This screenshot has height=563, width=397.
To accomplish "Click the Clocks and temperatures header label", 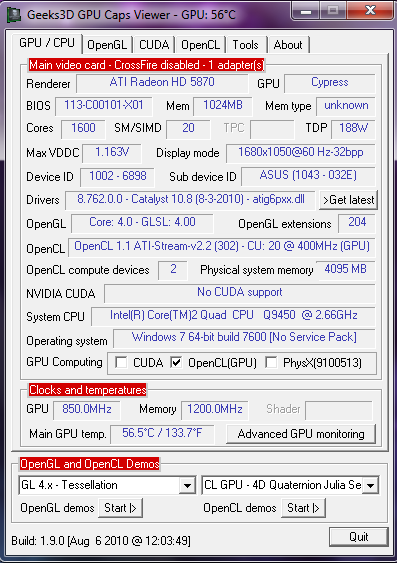I will (88, 390).
